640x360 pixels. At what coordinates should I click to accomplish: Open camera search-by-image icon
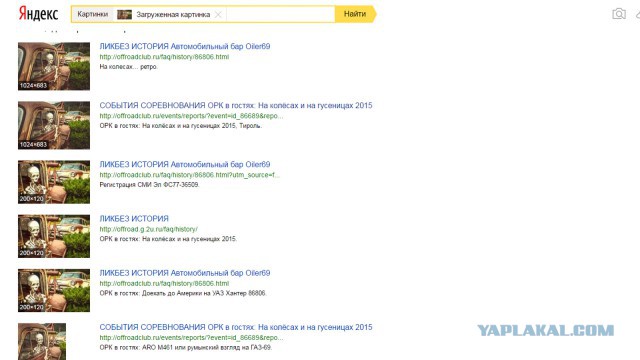[x=619, y=14]
